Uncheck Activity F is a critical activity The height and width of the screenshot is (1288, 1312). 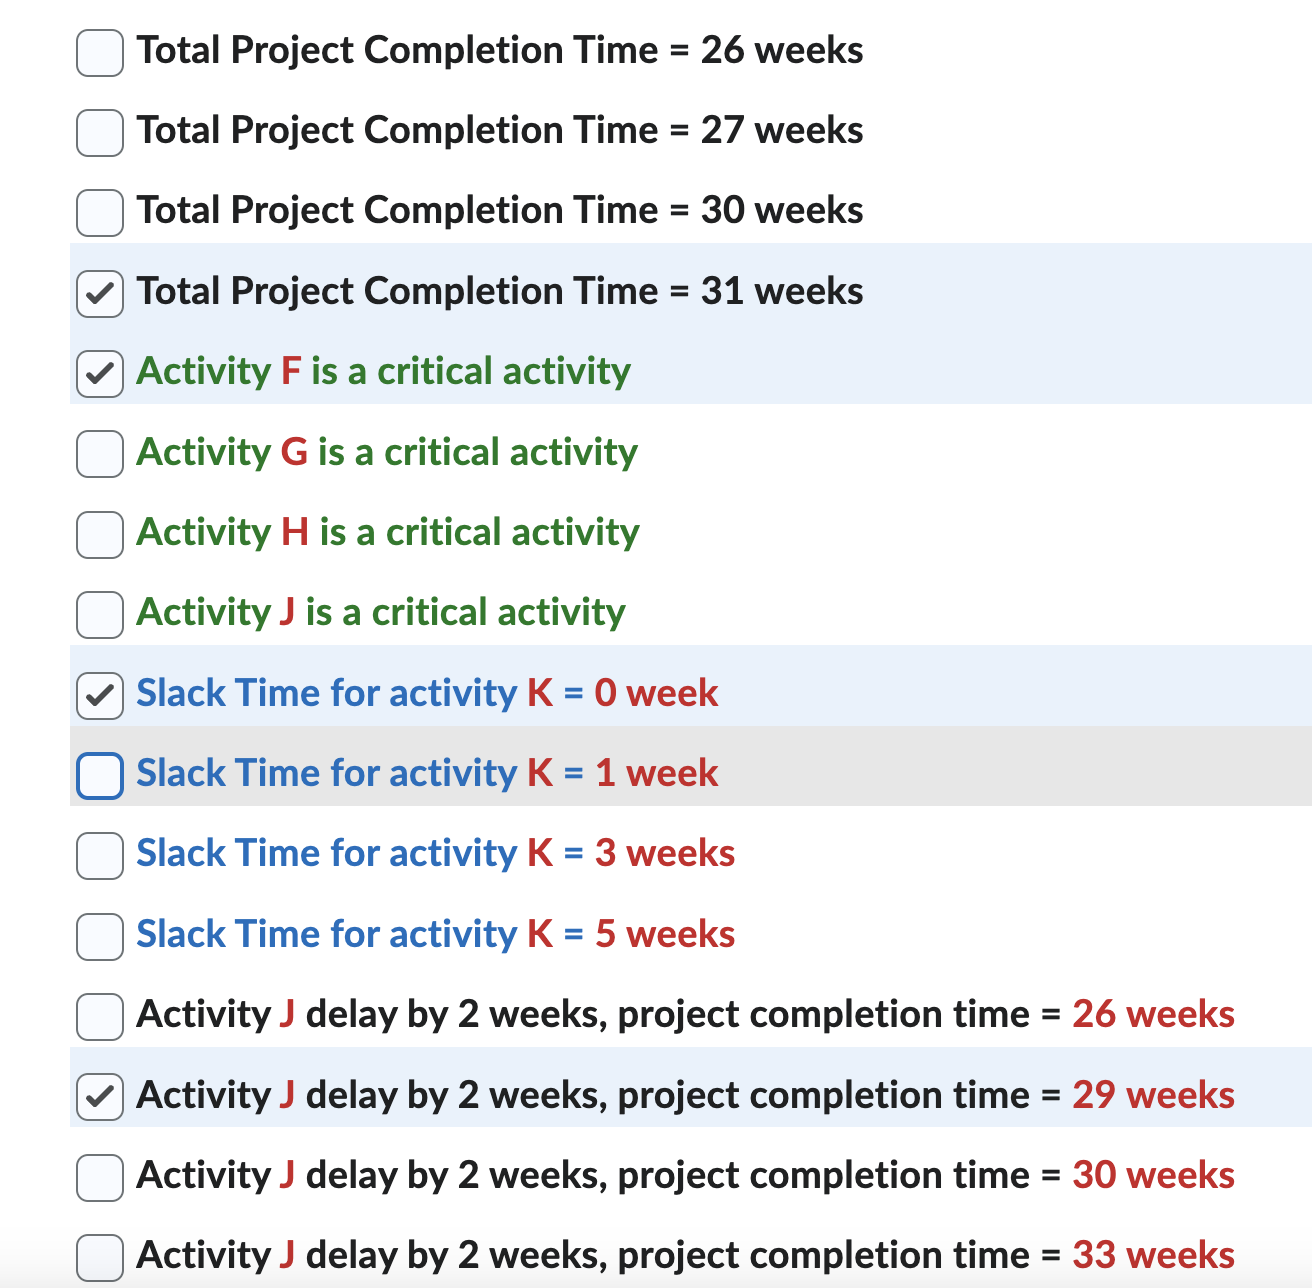tap(99, 373)
